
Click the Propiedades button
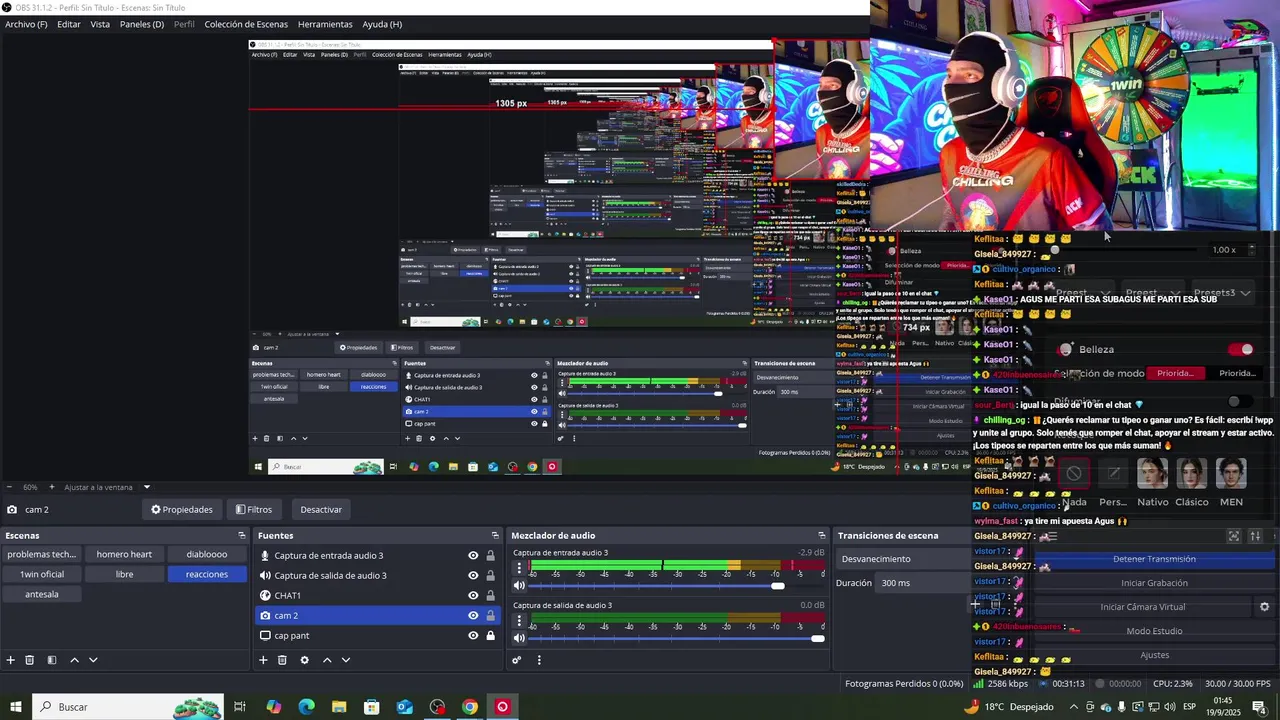coord(182,510)
